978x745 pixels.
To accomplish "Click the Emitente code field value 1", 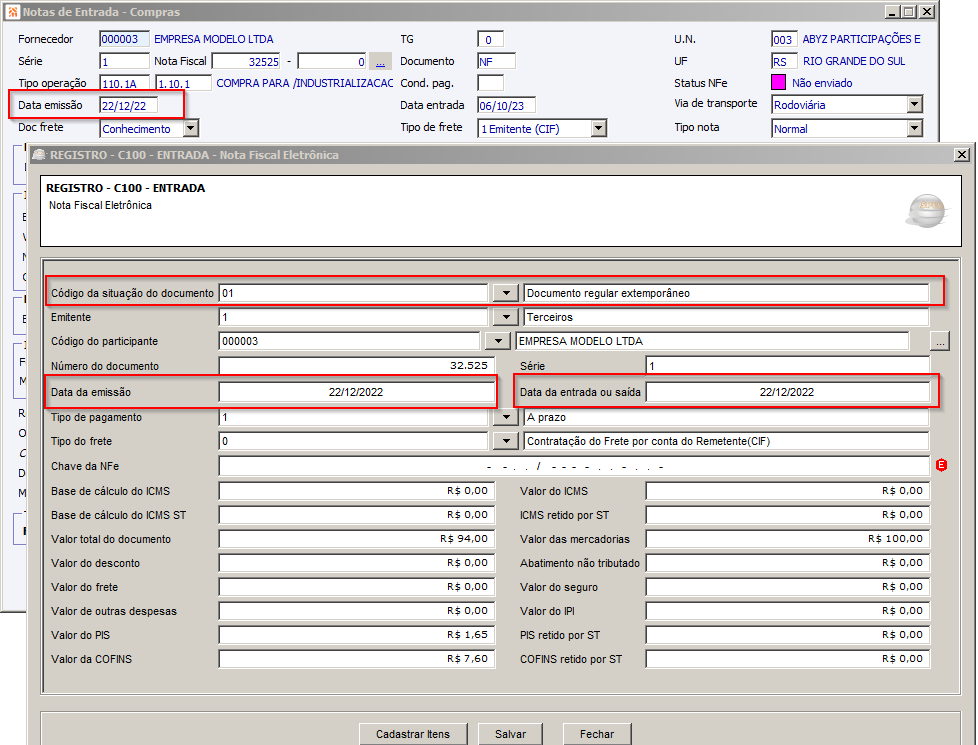I will point(353,317).
